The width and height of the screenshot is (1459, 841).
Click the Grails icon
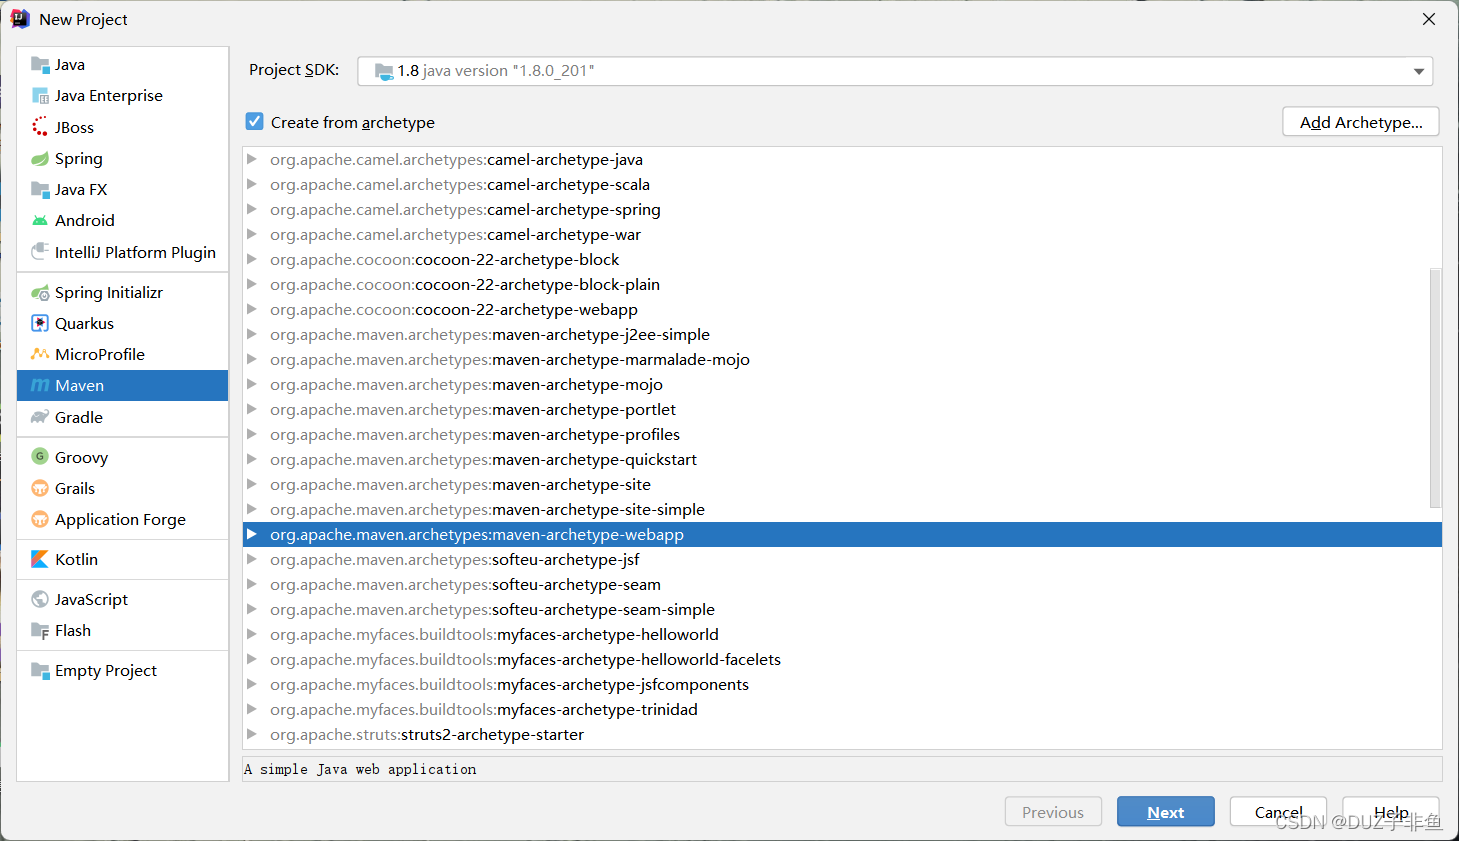point(40,488)
